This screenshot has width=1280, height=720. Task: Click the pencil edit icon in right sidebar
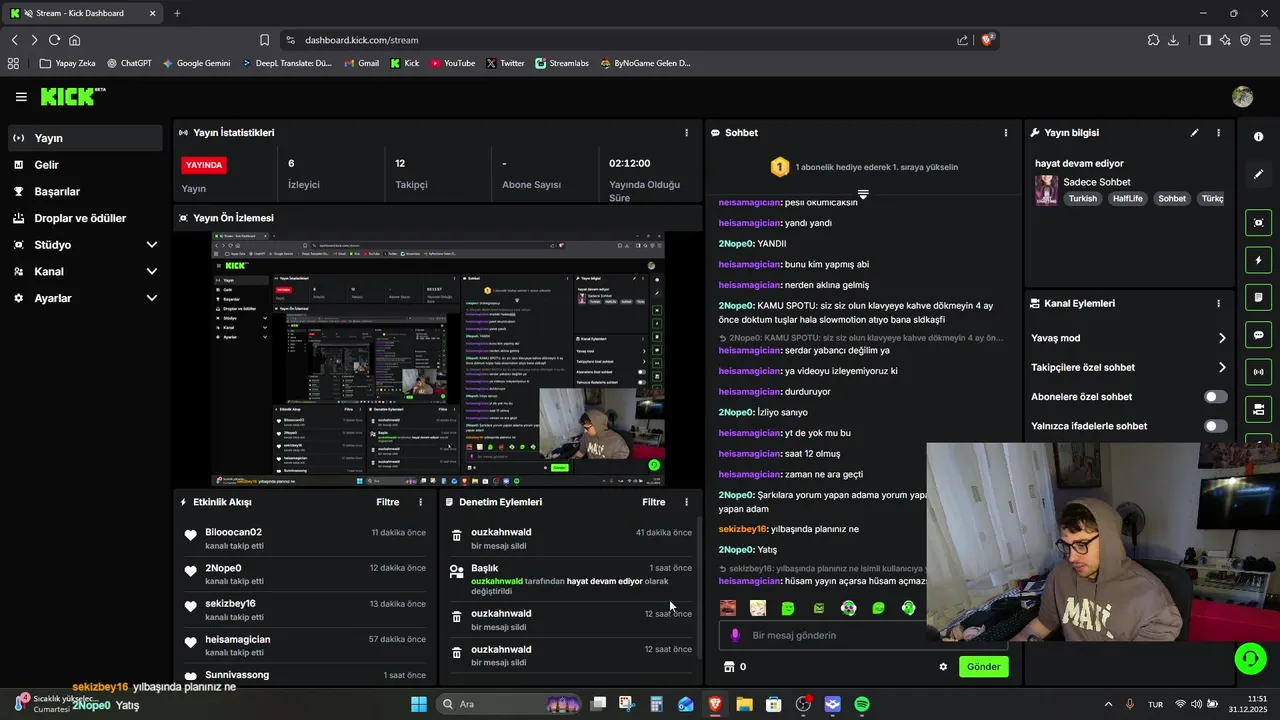(x=1258, y=174)
